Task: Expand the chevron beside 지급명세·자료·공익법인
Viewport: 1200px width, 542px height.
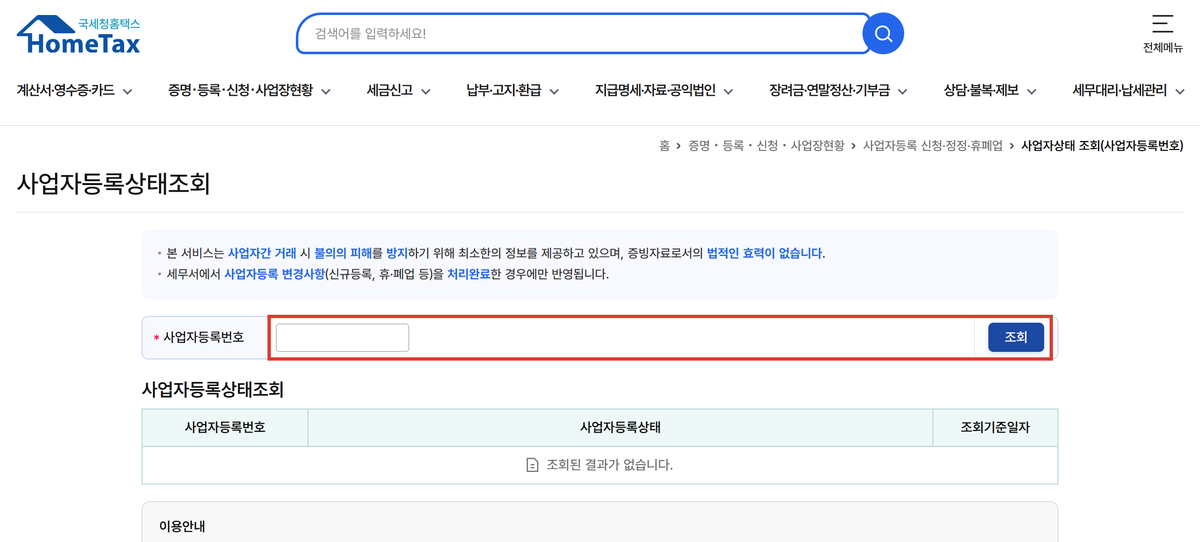Action: (x=728, y=92)
